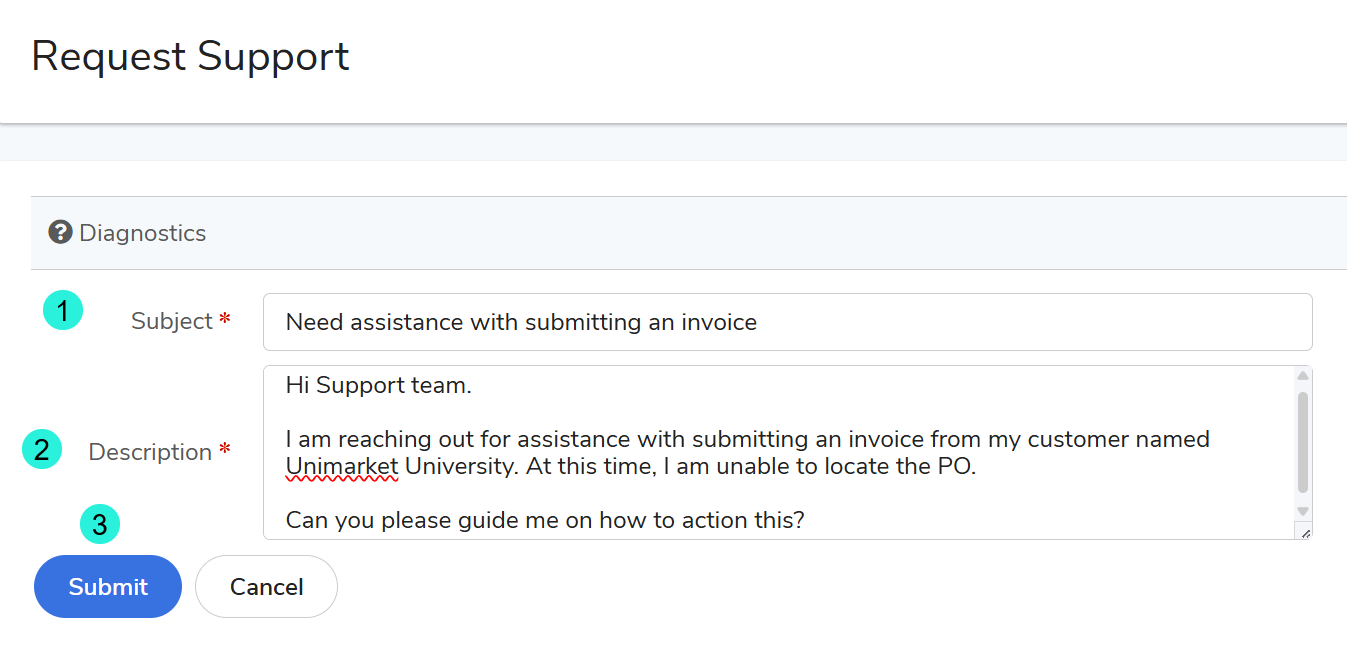Click the Description field label
The height and width of the screenshot is (659, 1347).
click(x=150, y=452)
